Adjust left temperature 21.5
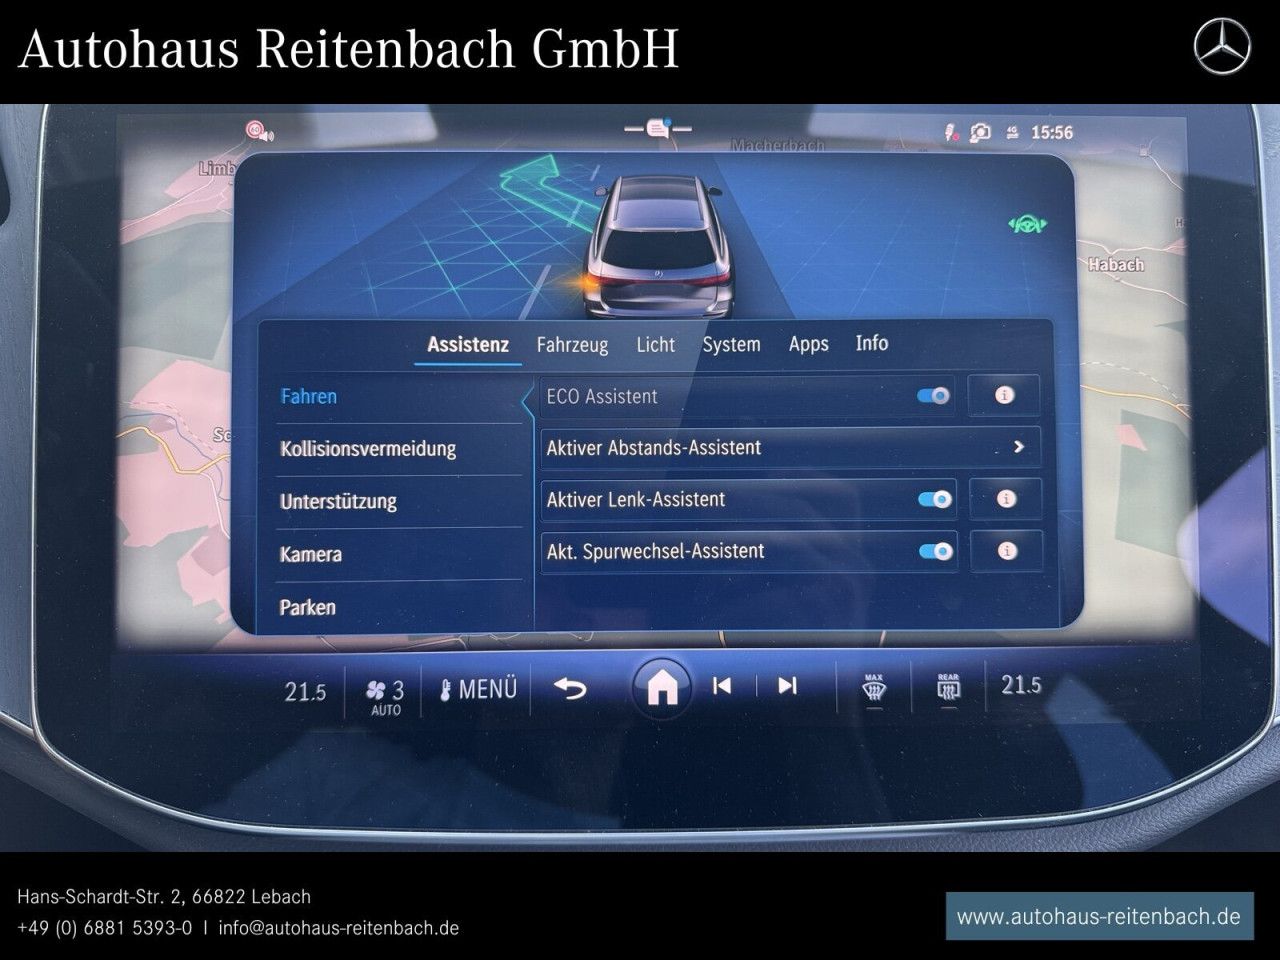1280x960 pixels. [x=305, y=691]
